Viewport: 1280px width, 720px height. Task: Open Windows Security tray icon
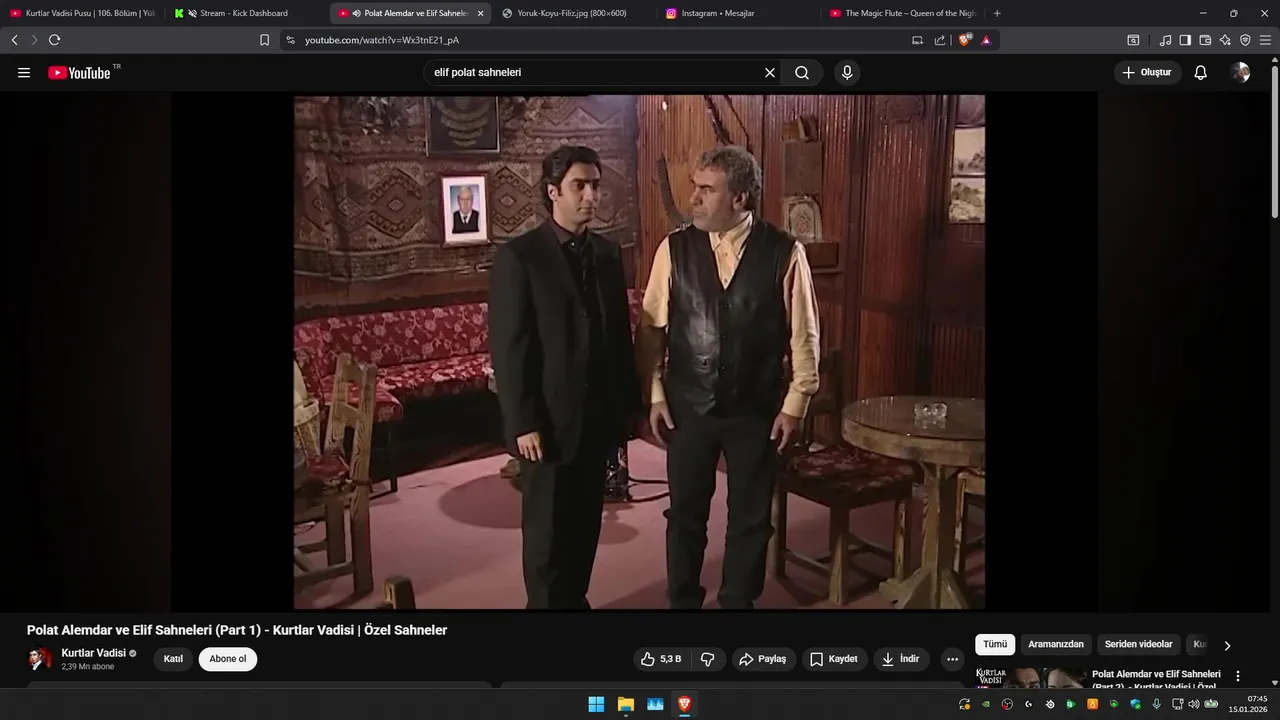coord(1136,704)
